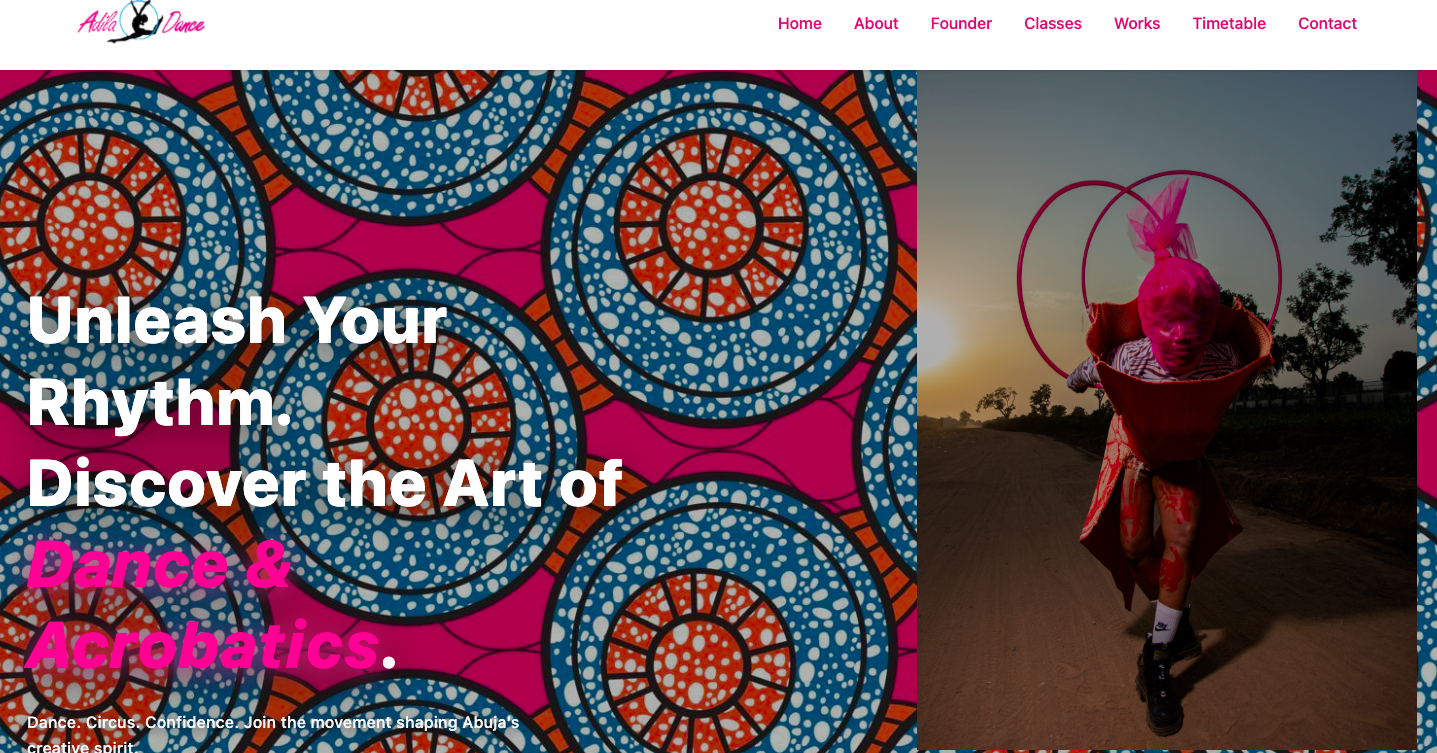Open the Founder section link

[x=961, y=23]
